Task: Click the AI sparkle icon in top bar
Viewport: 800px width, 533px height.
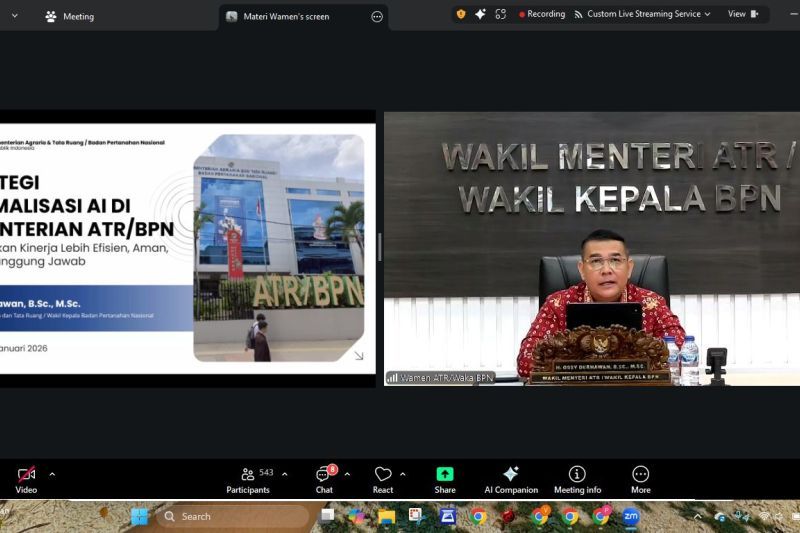Action: [480, 14]
